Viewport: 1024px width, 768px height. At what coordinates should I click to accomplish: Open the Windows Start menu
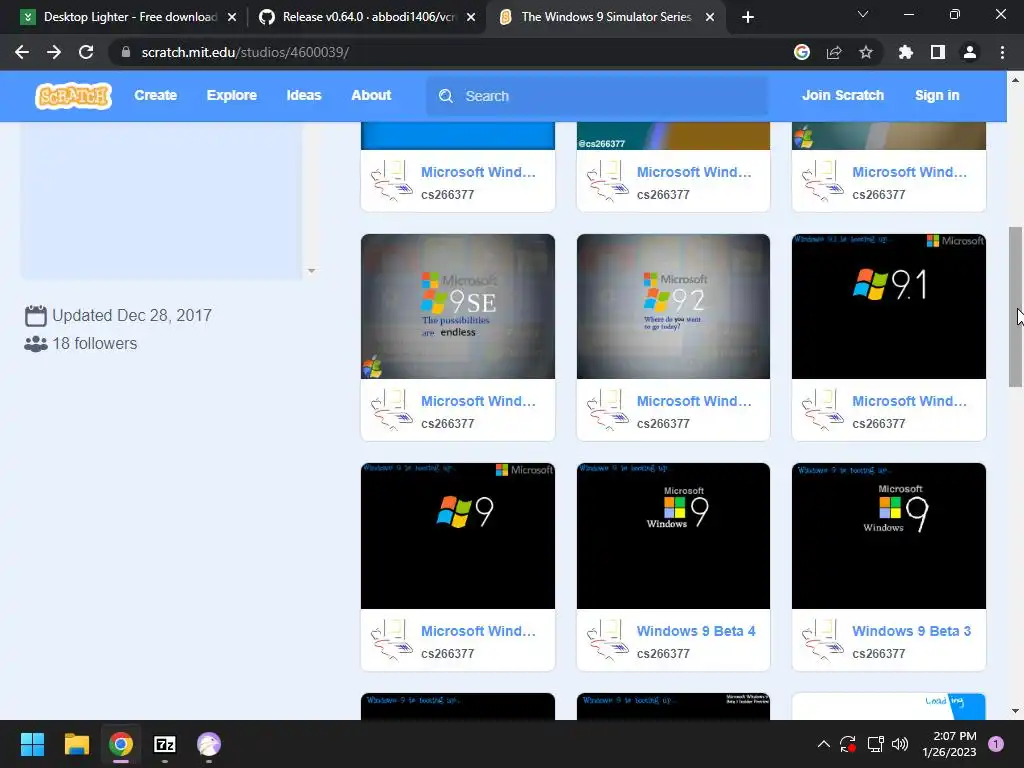pyautogui.click(x=32, y=744)
